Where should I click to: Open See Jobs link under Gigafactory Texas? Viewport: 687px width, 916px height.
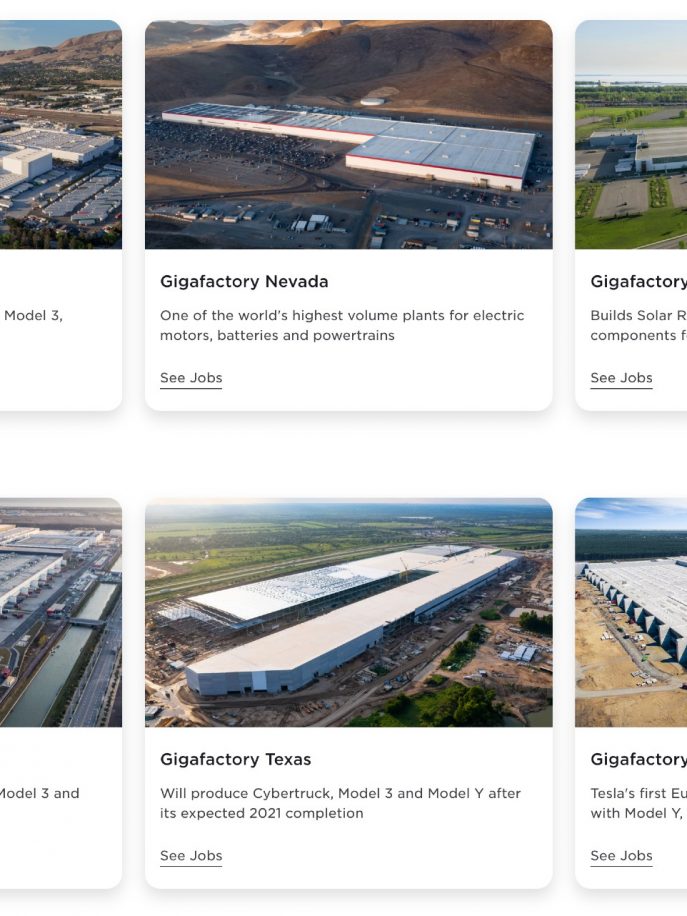(191, 856)
